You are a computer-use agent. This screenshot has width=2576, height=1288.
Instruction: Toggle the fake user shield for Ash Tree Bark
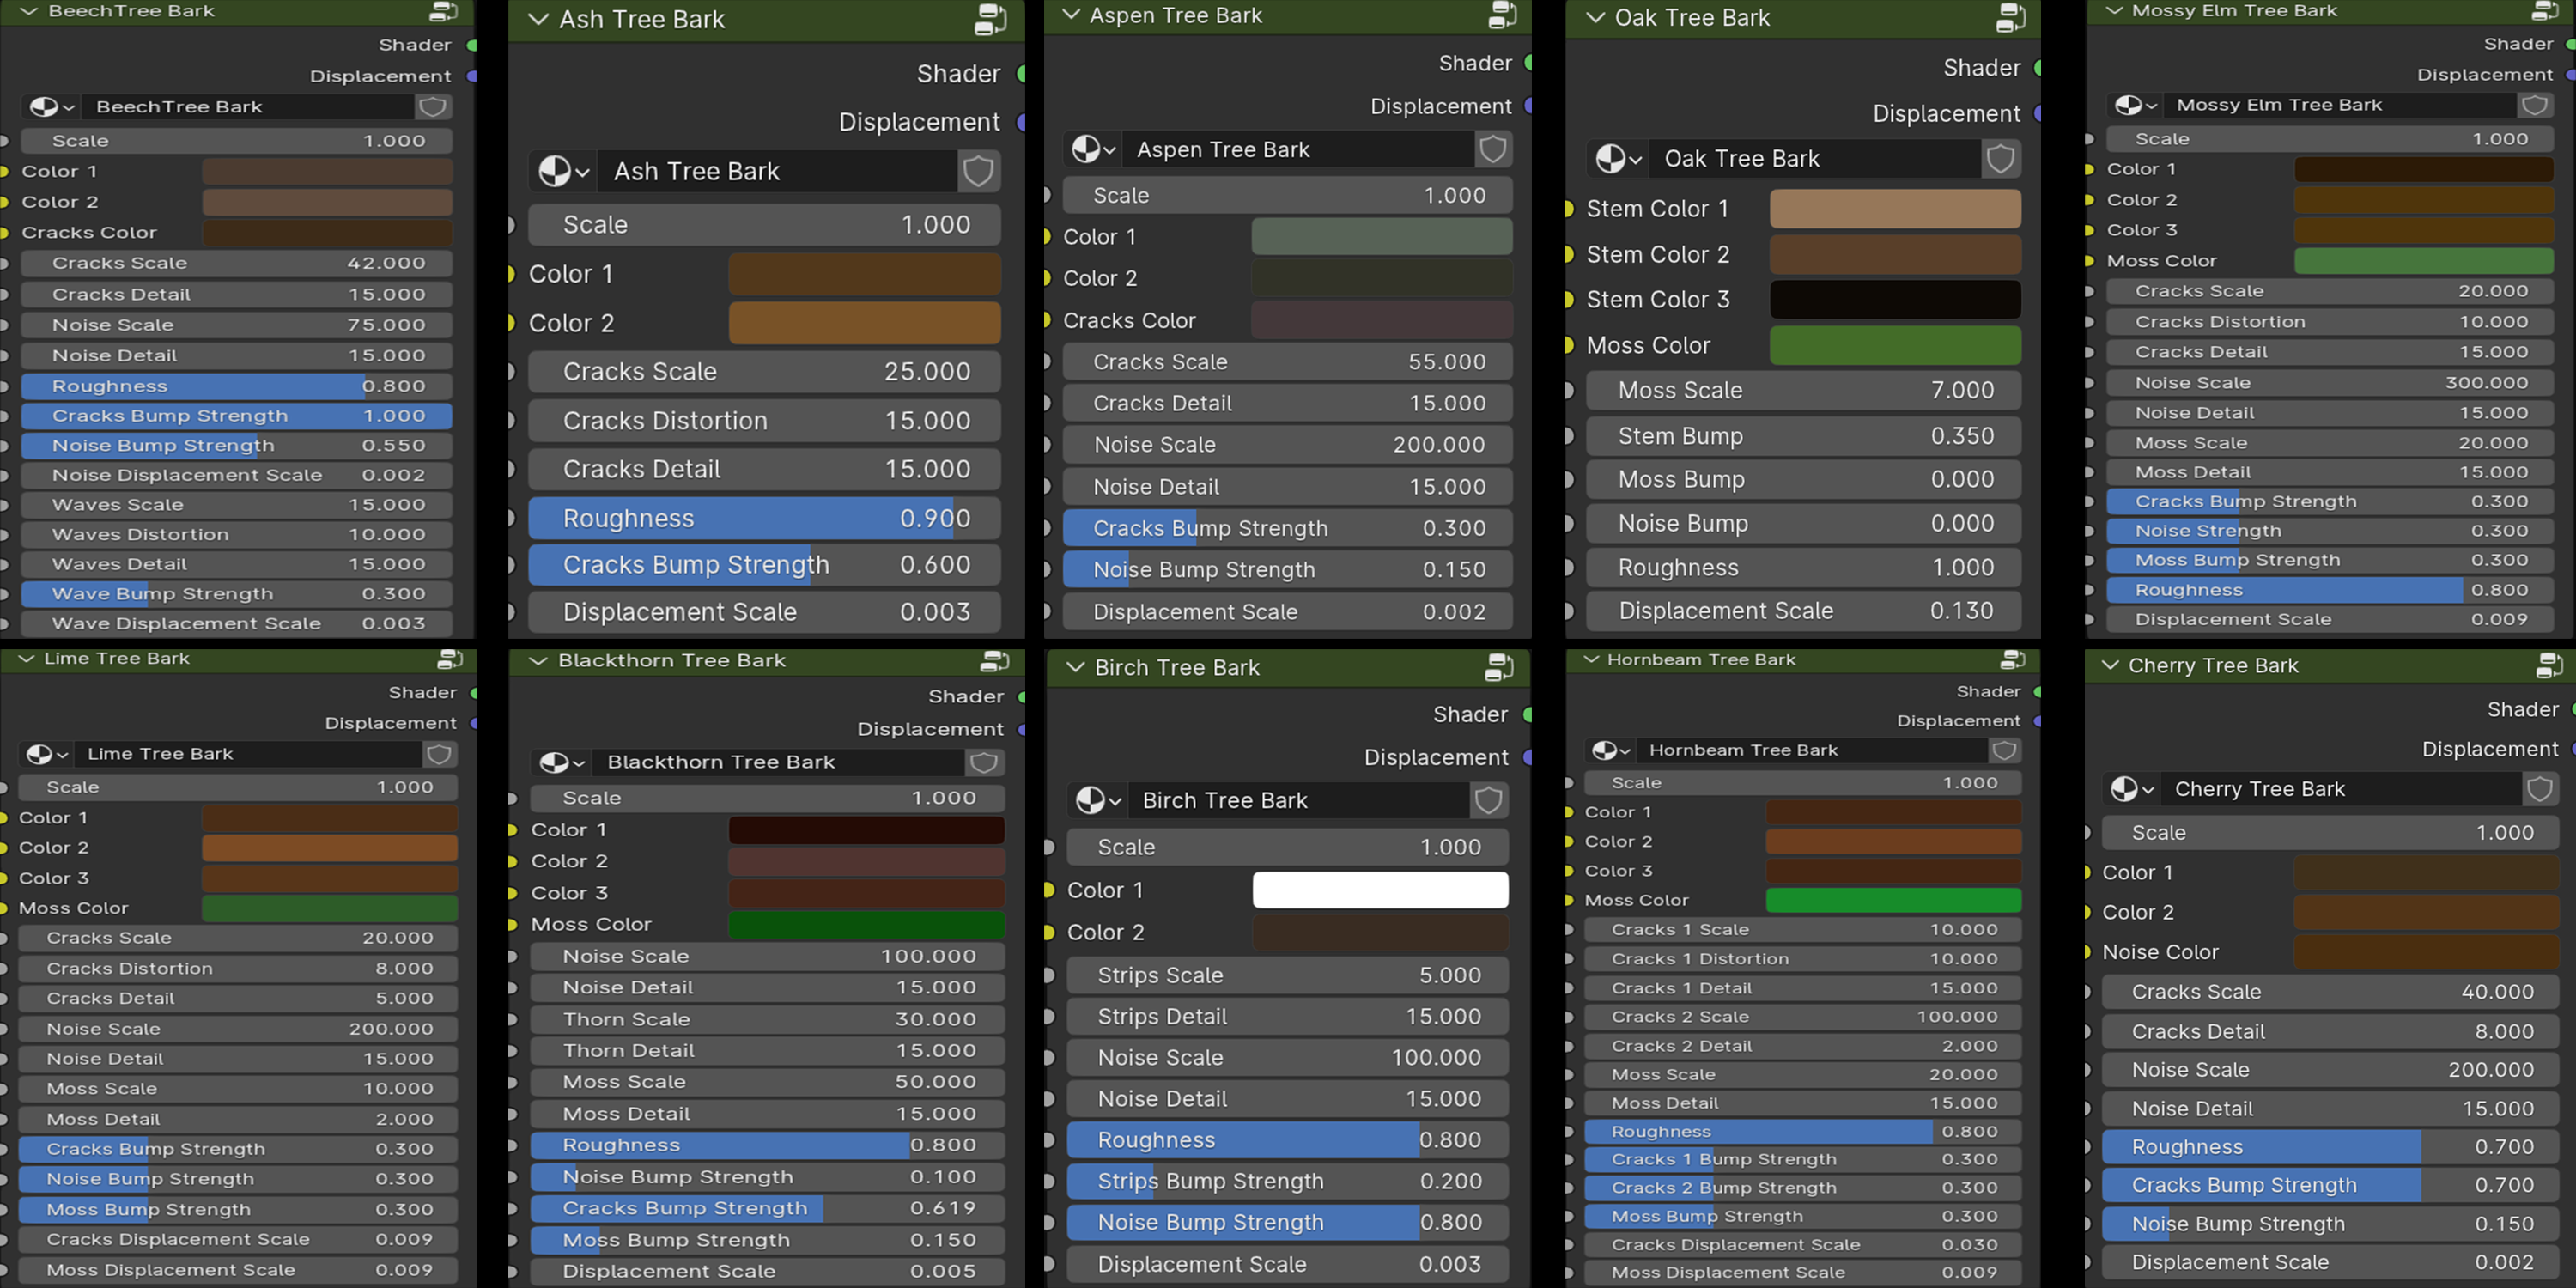coord(978,171)
